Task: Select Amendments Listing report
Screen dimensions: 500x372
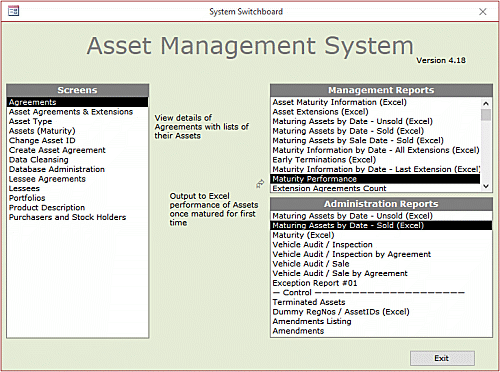Action: point(381,322)
